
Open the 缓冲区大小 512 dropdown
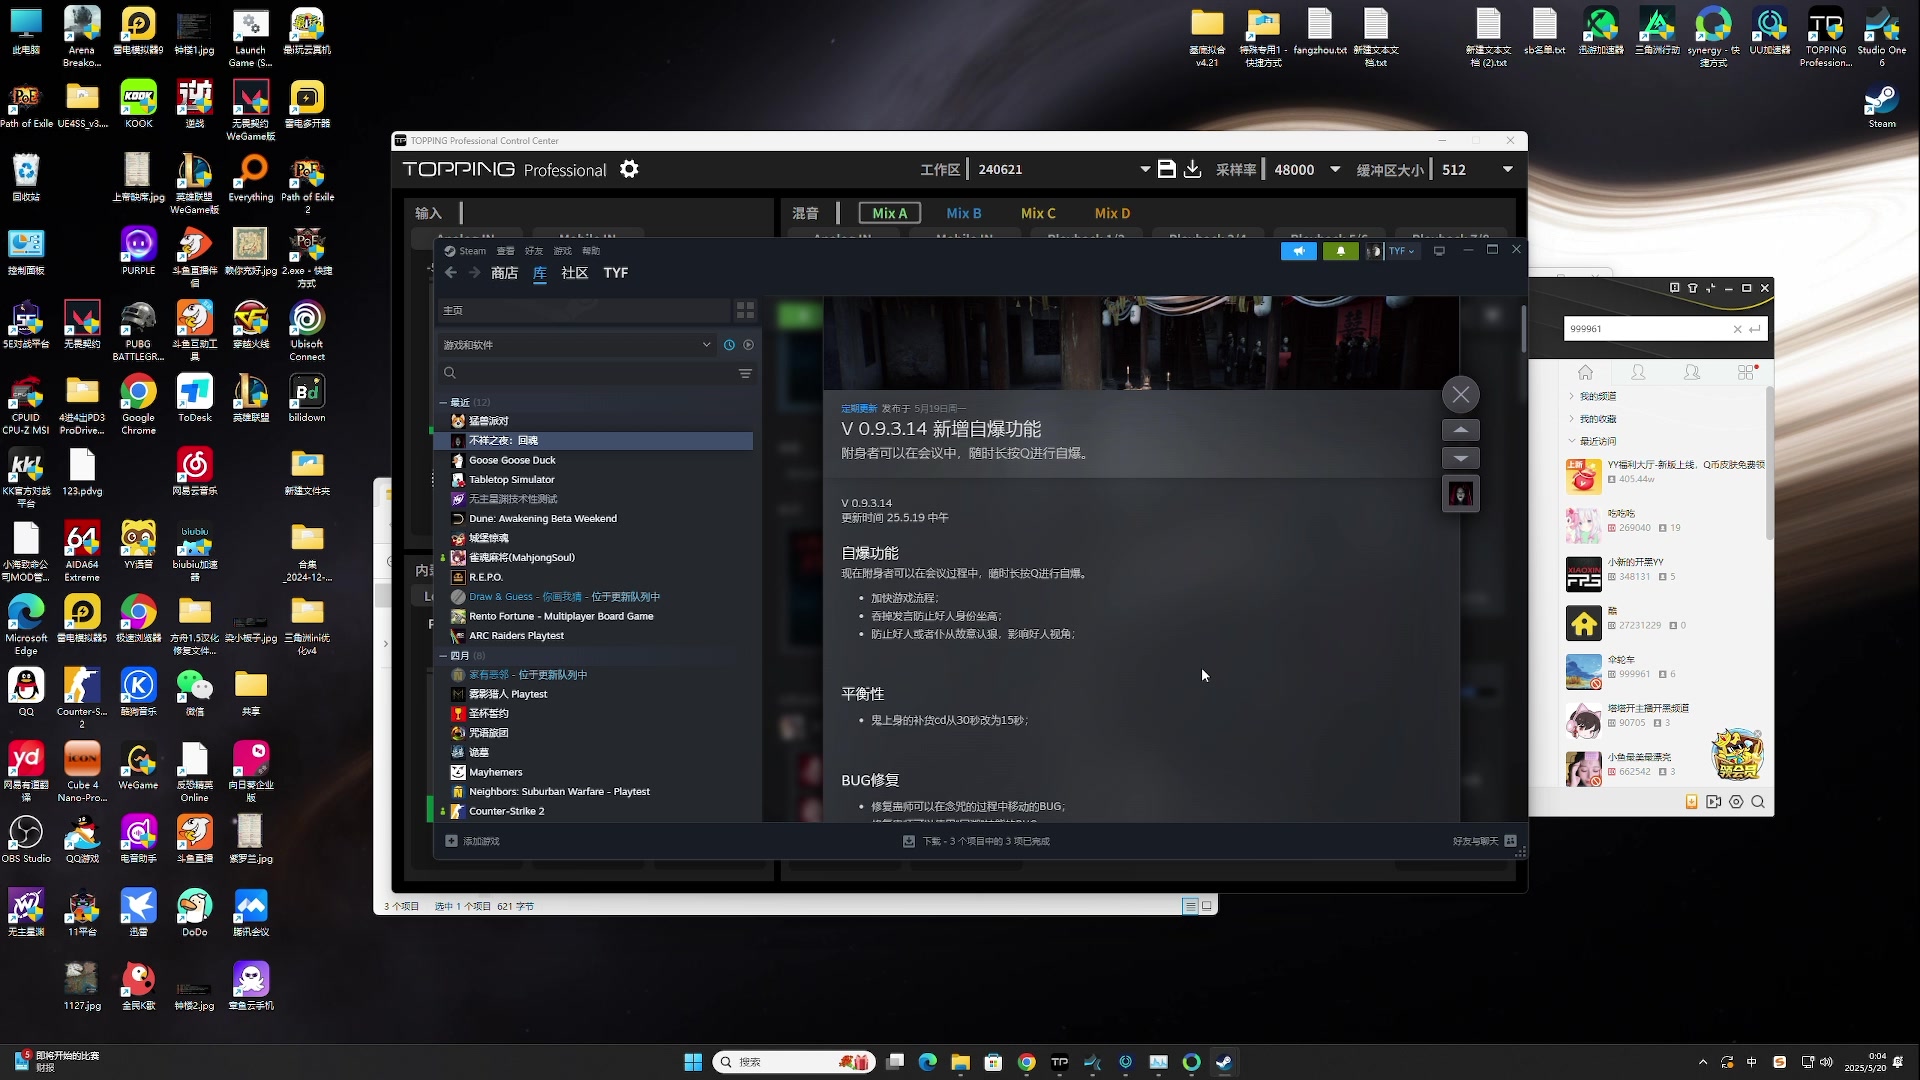(x=1478, y=169)
